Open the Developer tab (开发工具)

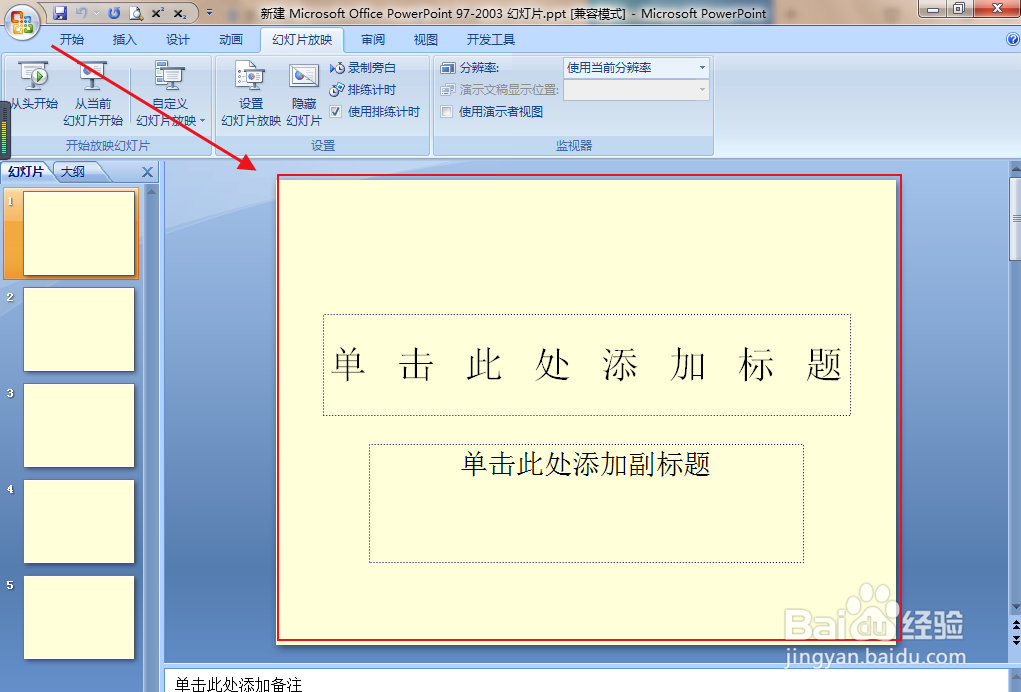coord(490,40)
